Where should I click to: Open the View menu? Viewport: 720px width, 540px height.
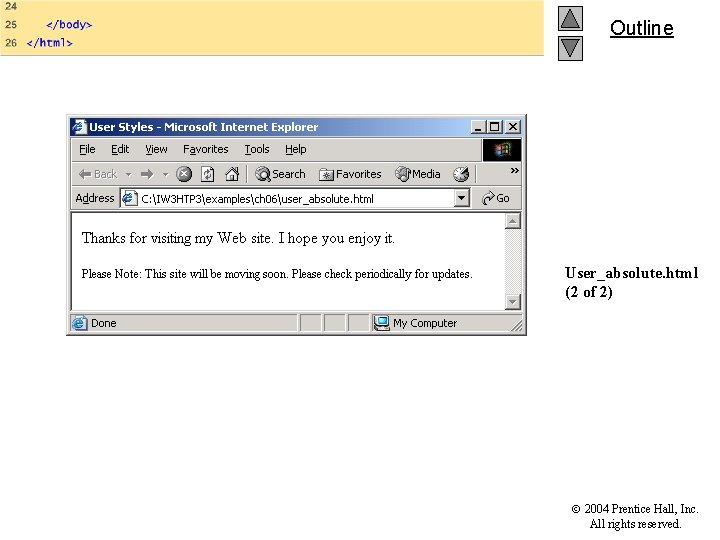tap(156, 149)
